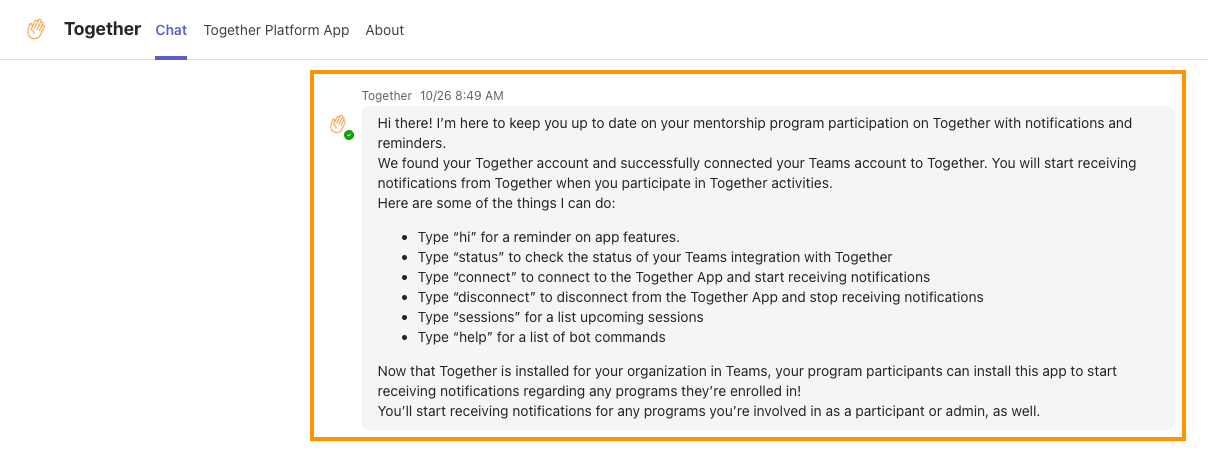Click the "Now that Together is installed" paragraph

tap(746, 371)
